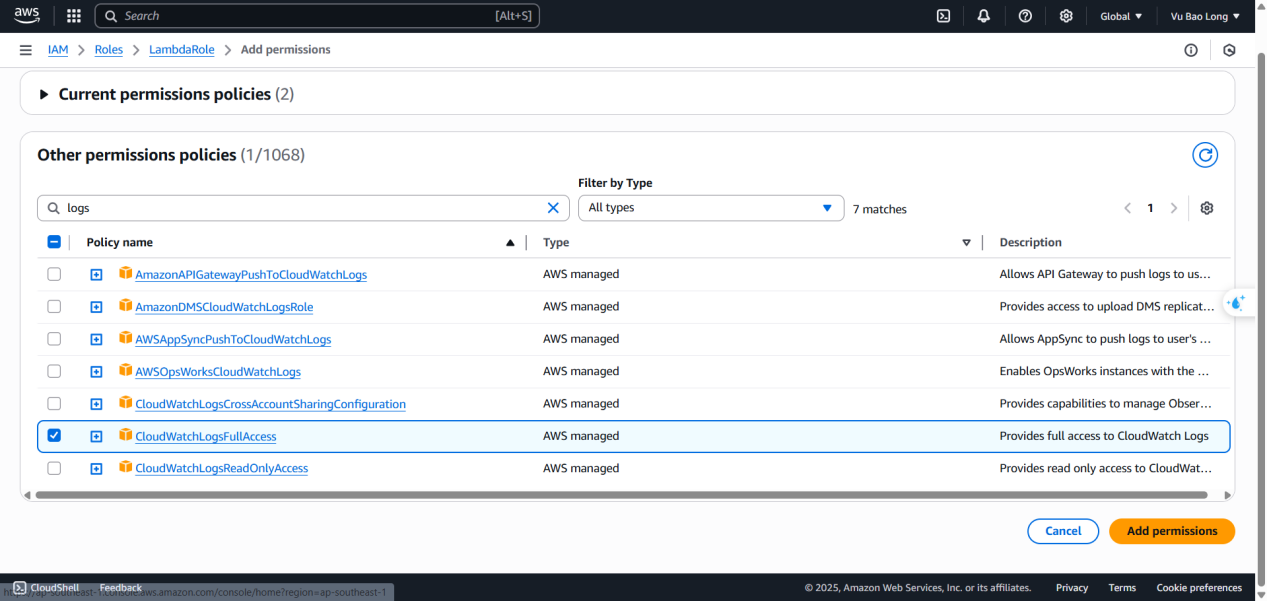This screenshot has height=601, width=1267.
Task: Go to IAM breadcrumb
Action: [x=58, y=50]
